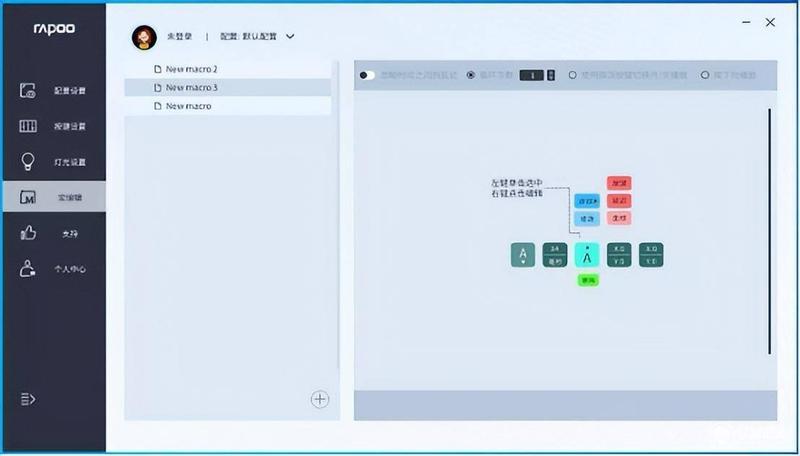The height and width of the screenshot is (456, 800).
Task: Open the lighting settings bulb icon
Action: [28, 161]
